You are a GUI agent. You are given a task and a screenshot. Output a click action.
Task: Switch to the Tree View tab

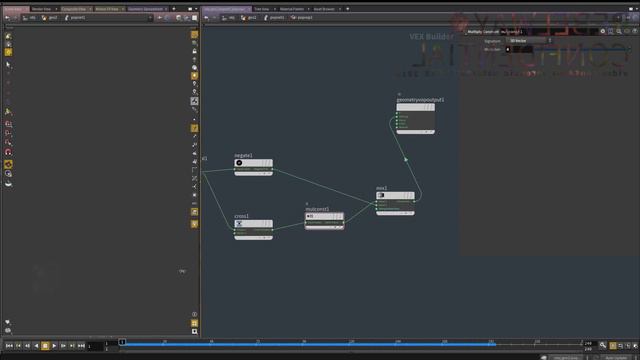262,9
